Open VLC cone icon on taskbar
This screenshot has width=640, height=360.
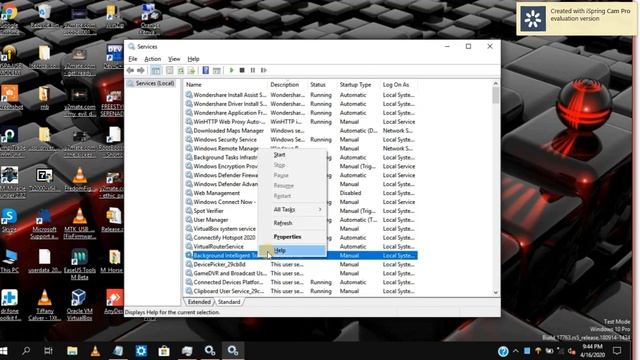tap(95, 351)
